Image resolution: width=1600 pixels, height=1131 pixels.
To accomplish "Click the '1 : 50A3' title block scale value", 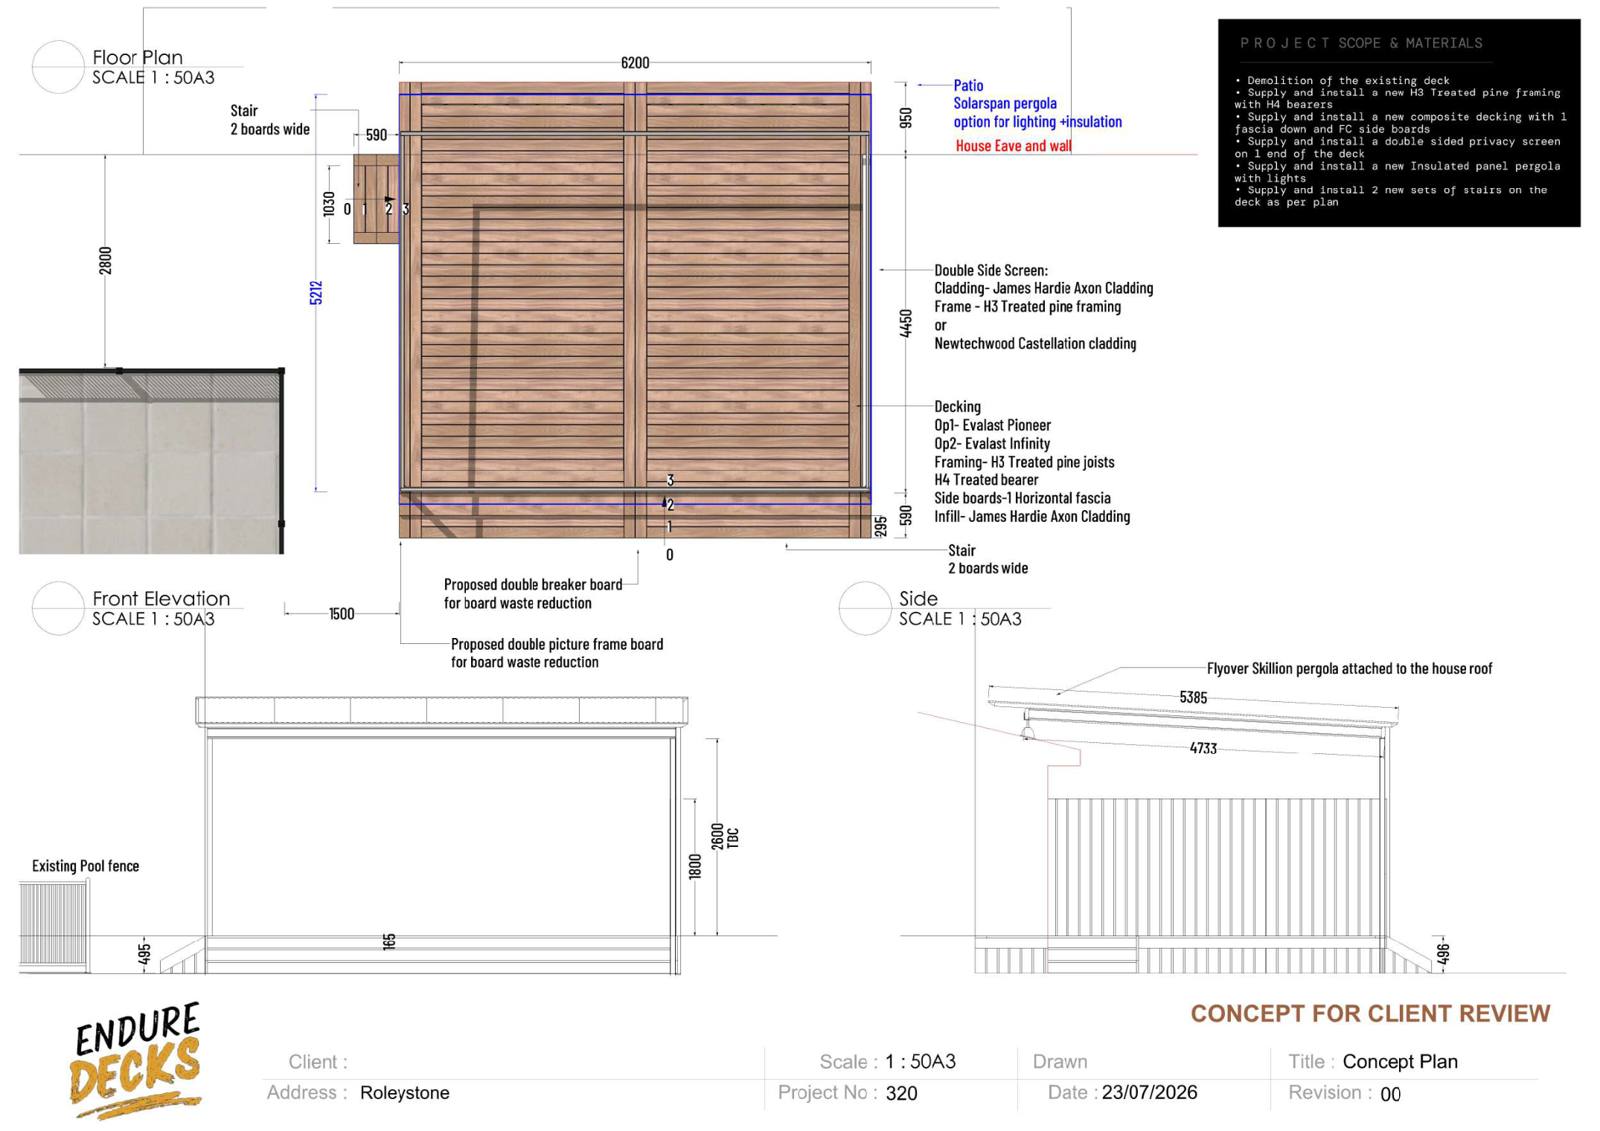I will [x=920, y=1062].
